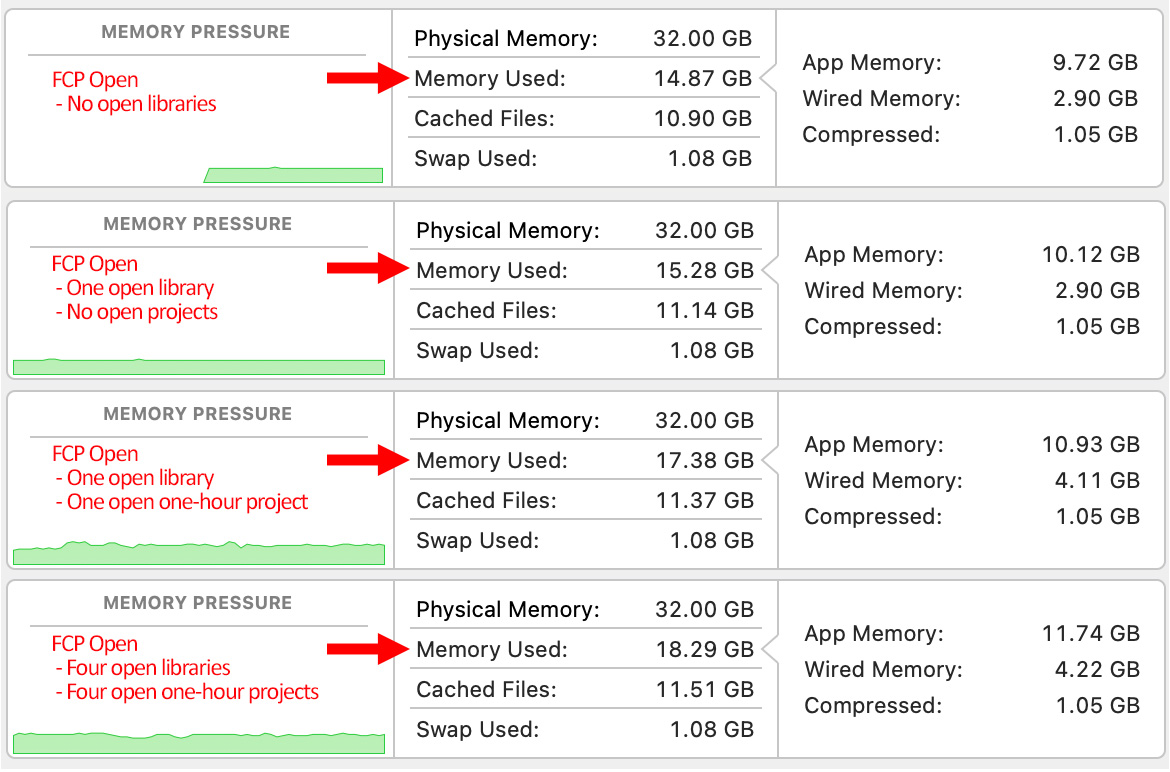Click the red "Four open libraries" annotation text

(x=143, y=668)
